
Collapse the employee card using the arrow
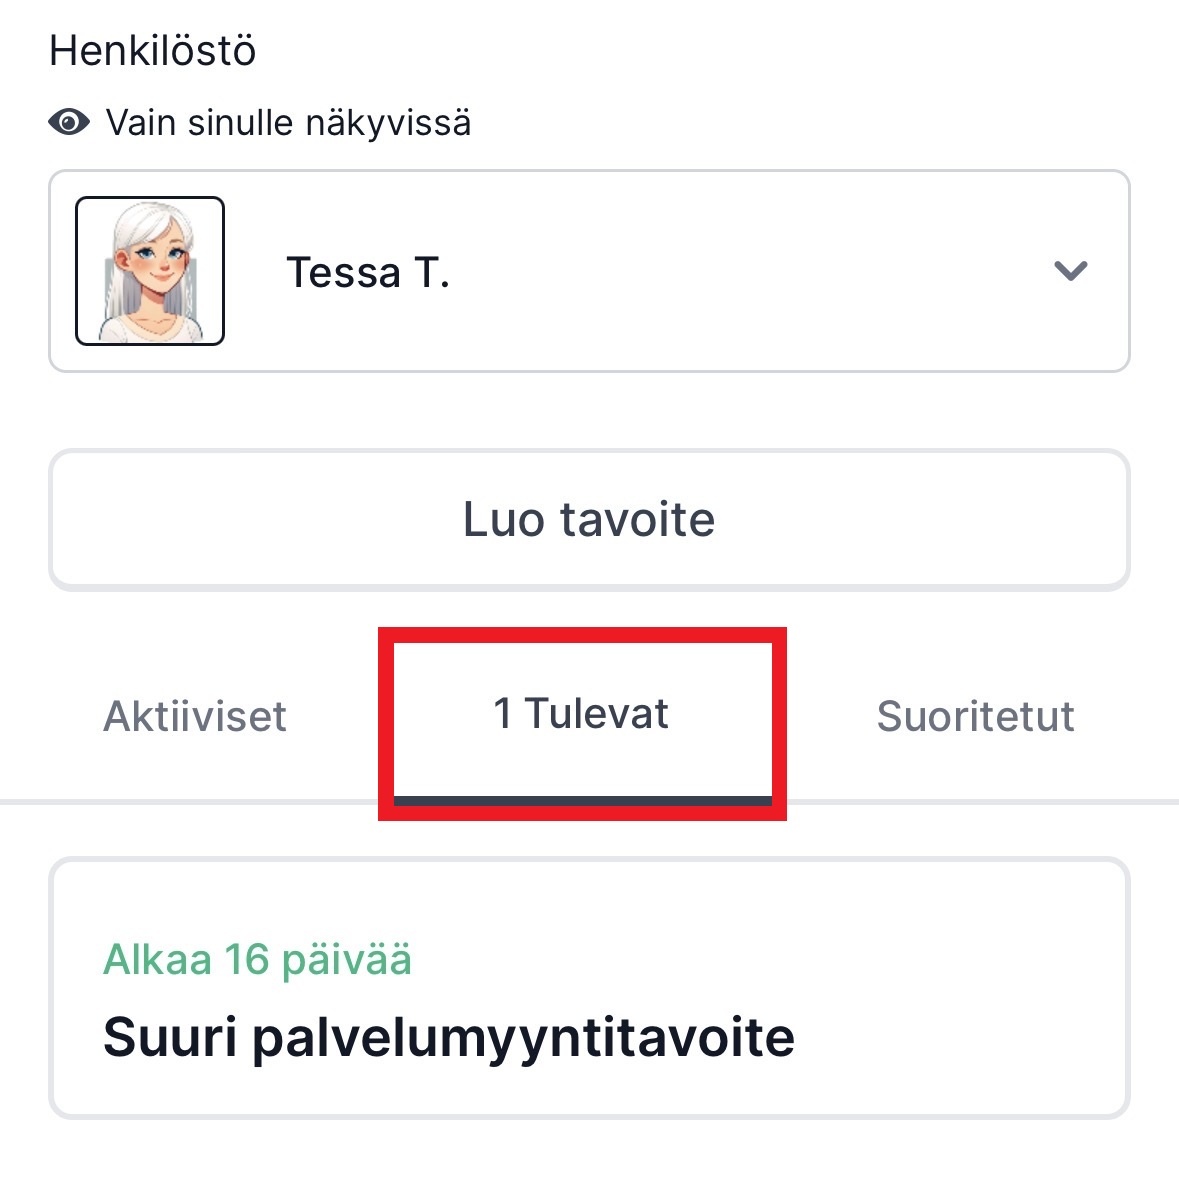pyautogui.click(x=1070, y=271)
